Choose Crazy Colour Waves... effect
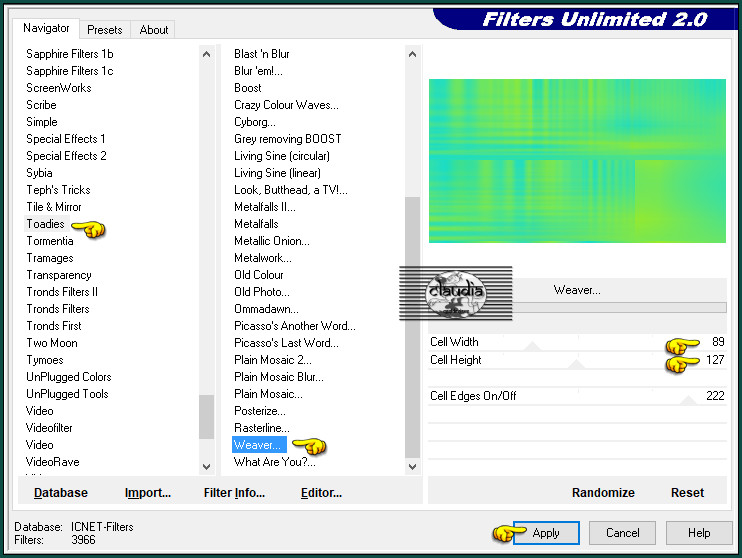 (286, 105)
